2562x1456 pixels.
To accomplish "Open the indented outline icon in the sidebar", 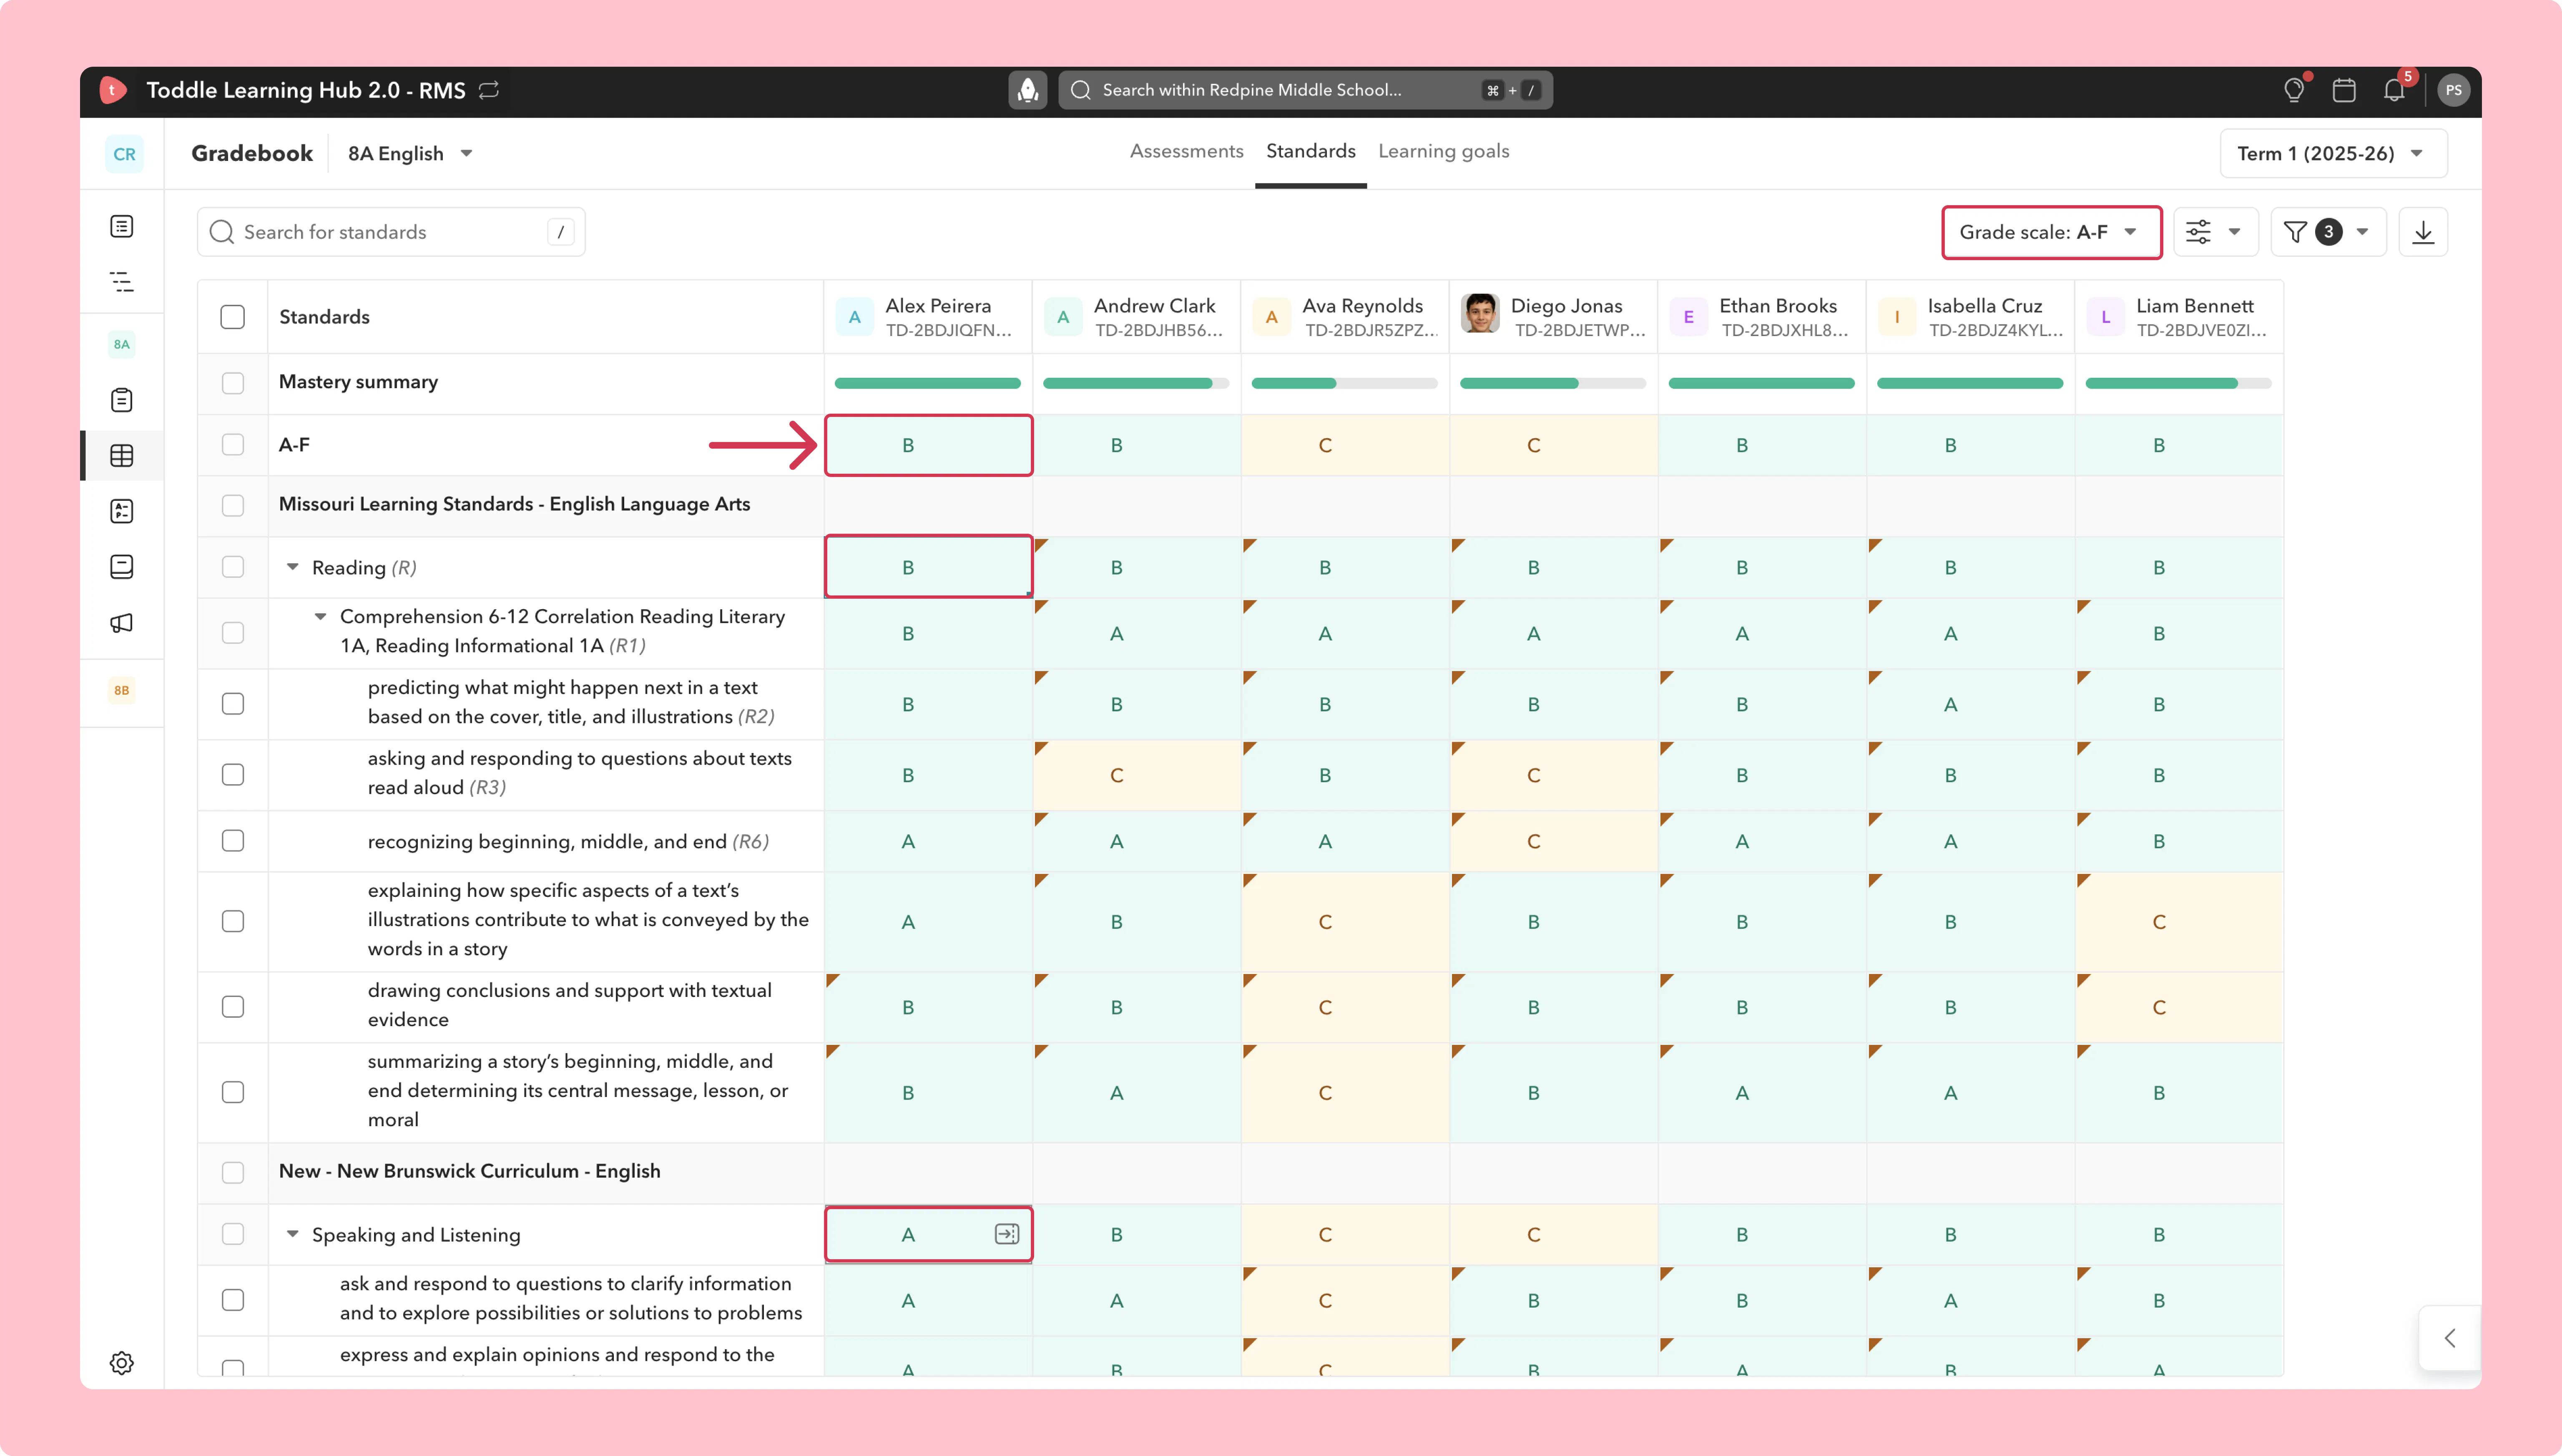I will (x=122, y=282).
